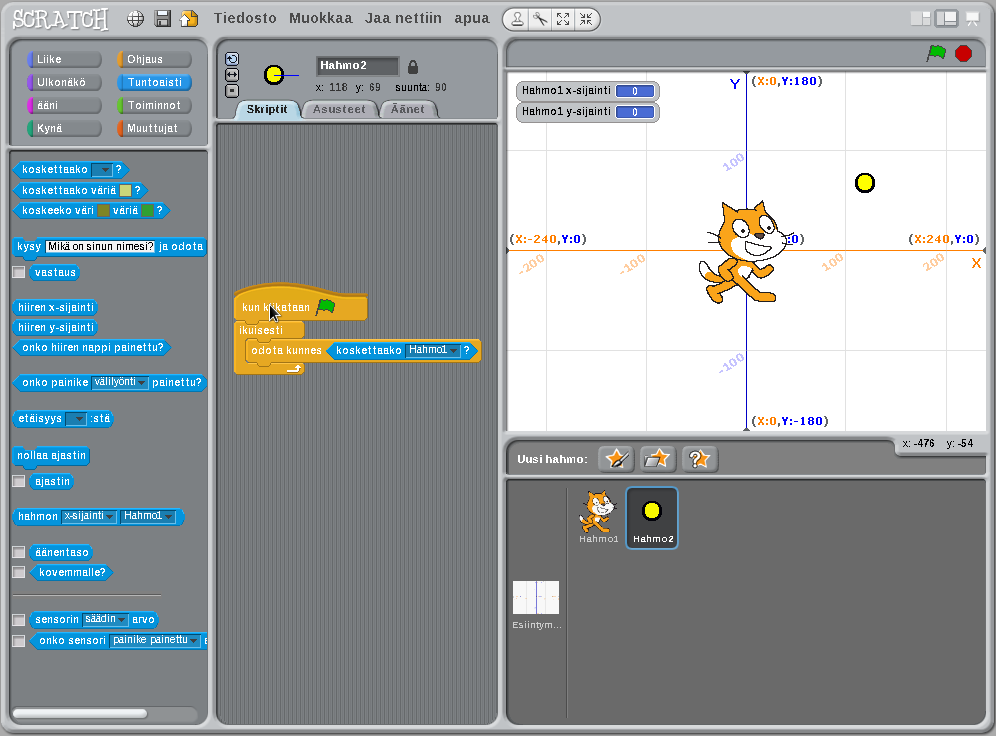
Task: Click the Scratch logo
Action: (x=60, y=19)
